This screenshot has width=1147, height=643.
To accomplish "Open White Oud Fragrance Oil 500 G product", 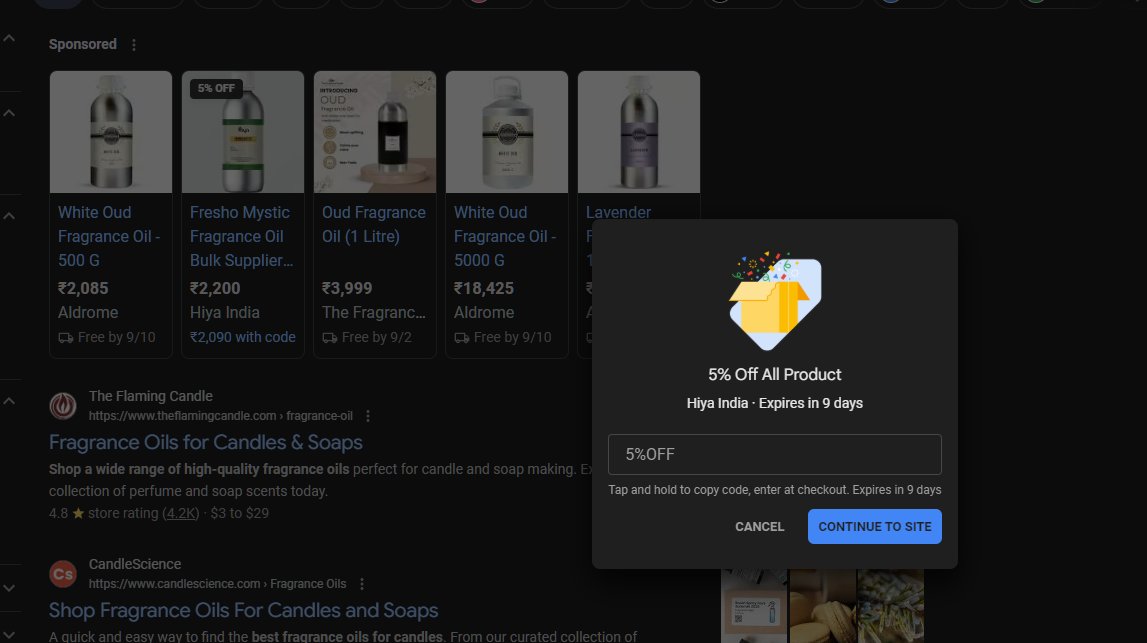I will tap(109, 236).
